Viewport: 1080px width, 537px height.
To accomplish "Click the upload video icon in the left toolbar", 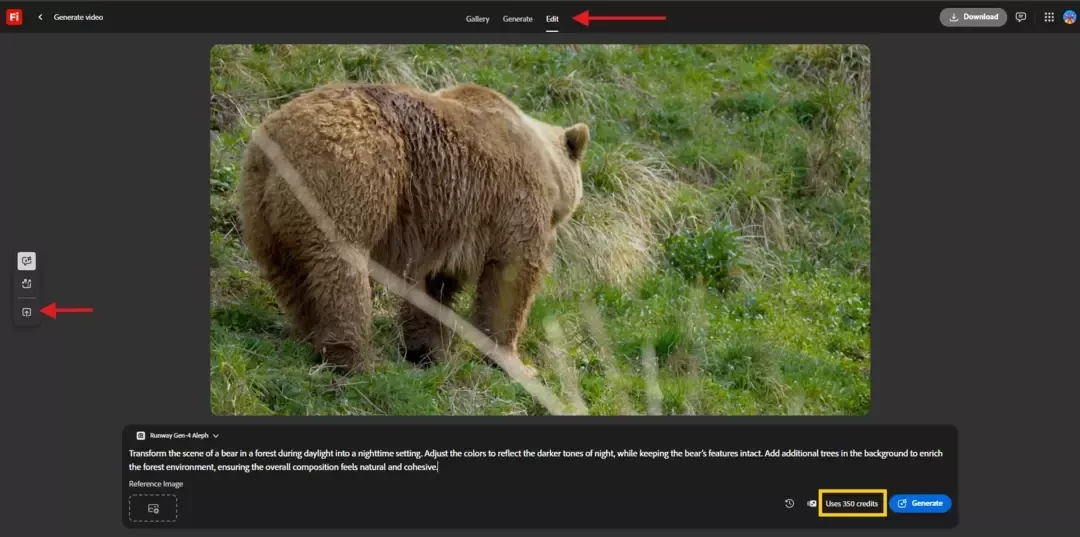I will (x=27, y=312).
